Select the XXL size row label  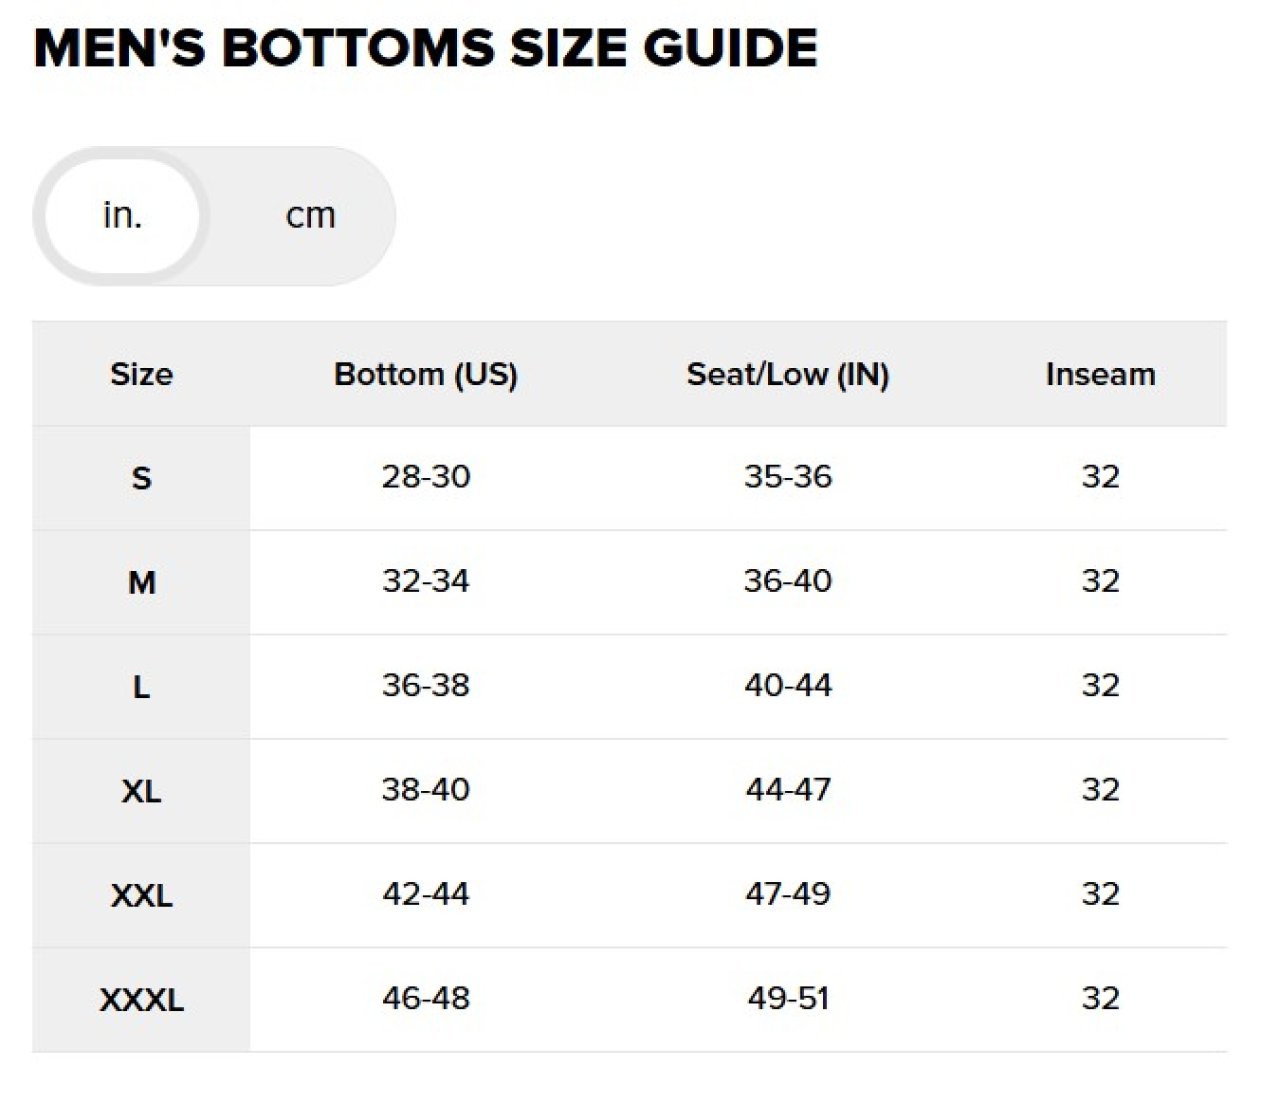[141, 895]
